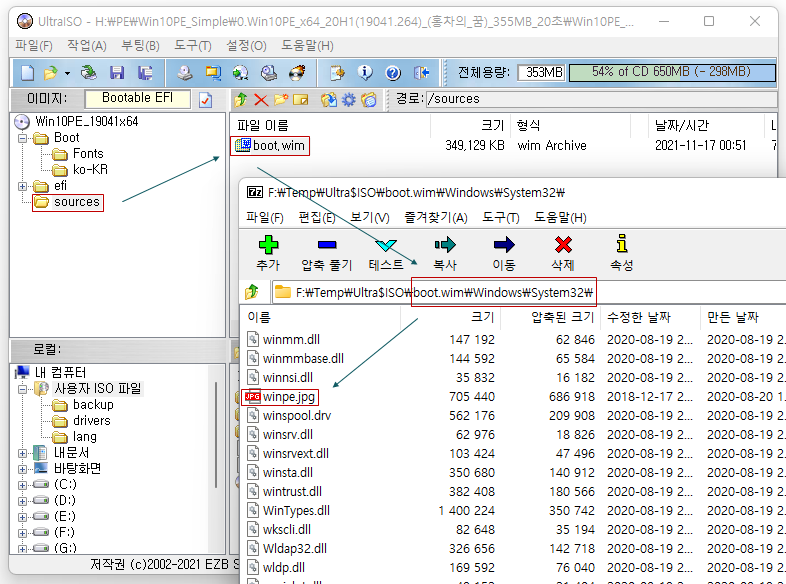Click the Exit door icon
This screenshot has height=584, width=786.
click(x=421, y=73)
